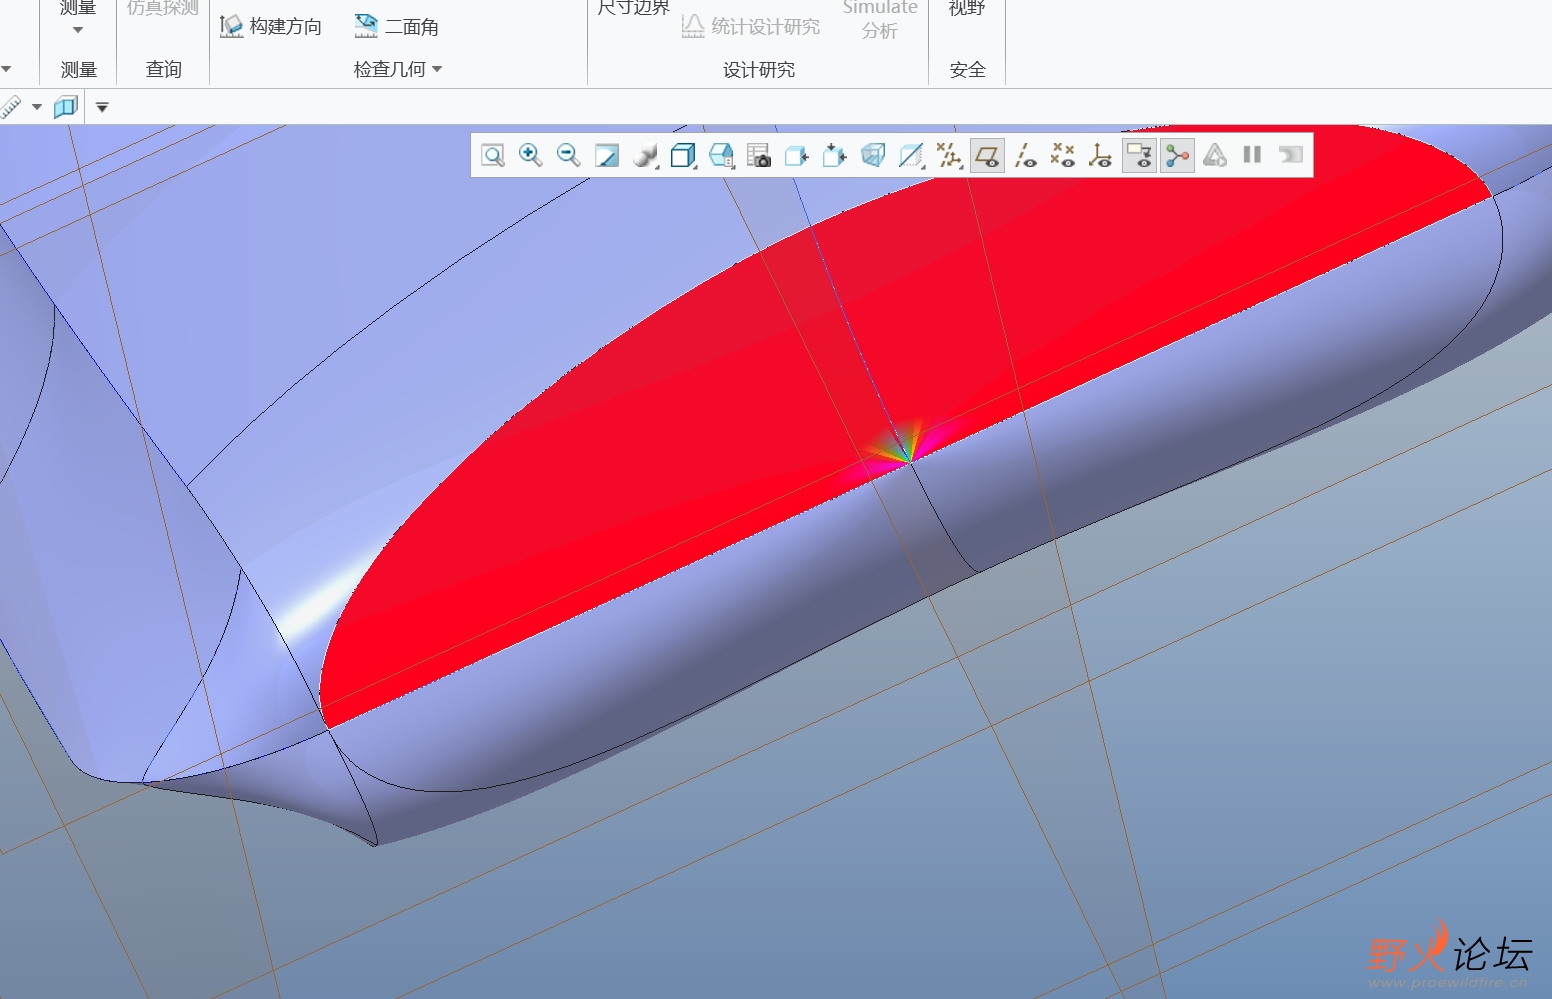This screenshot has height=999, width=1552.
Task: Open the 测量 measure dropdown arrow
Action: [78, 30]
